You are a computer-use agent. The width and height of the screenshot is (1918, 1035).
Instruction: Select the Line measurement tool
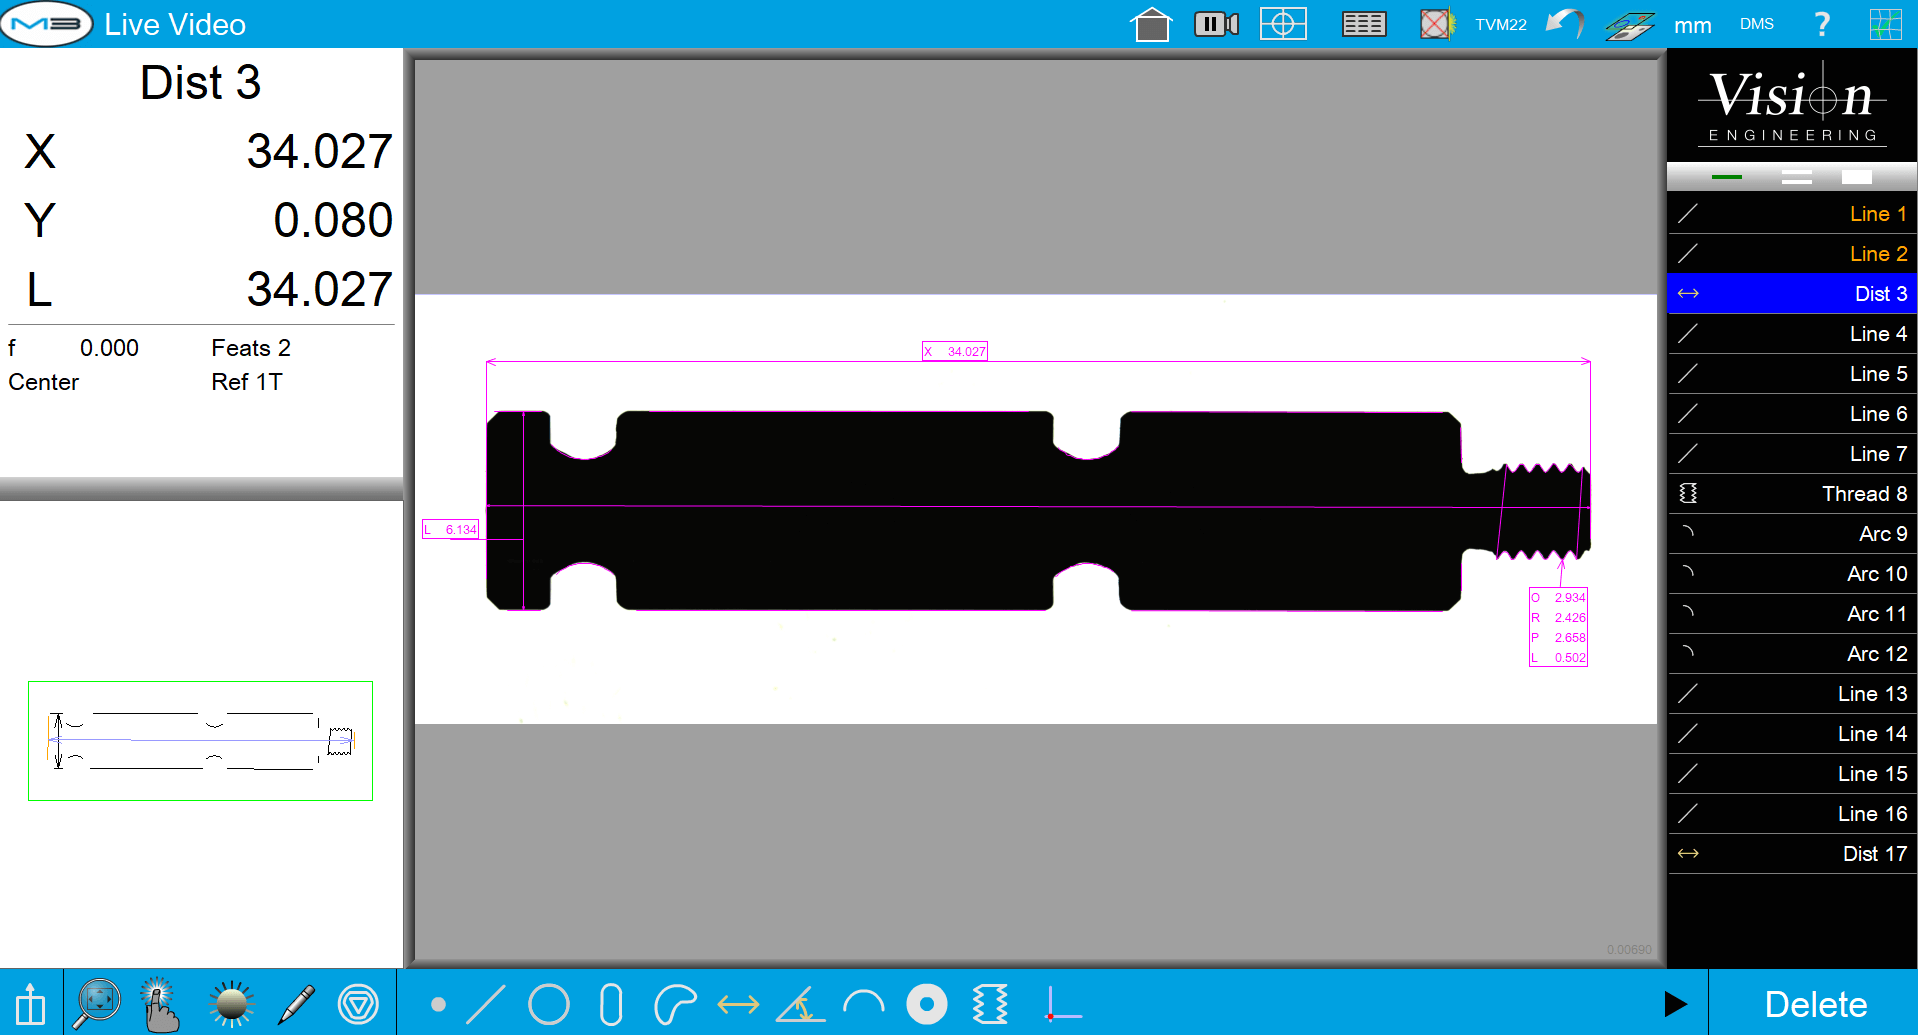(x=487, y=1003)
